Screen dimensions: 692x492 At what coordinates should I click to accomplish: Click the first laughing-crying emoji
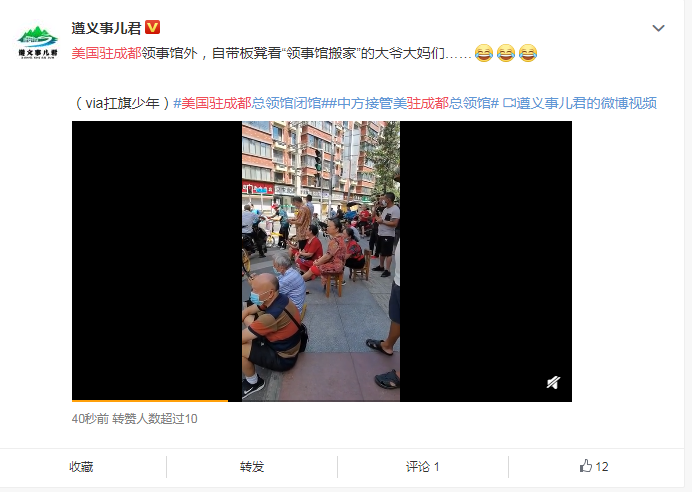484,53
